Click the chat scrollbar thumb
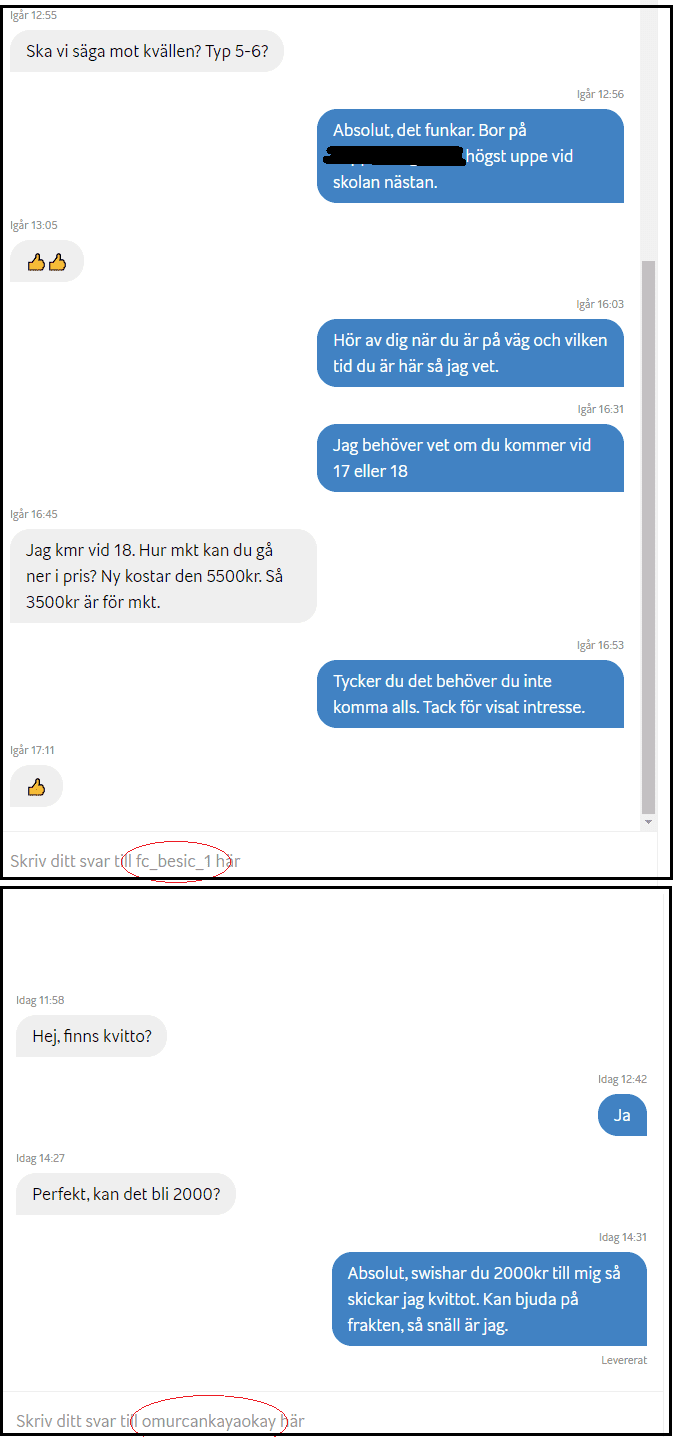 point(649,536)
